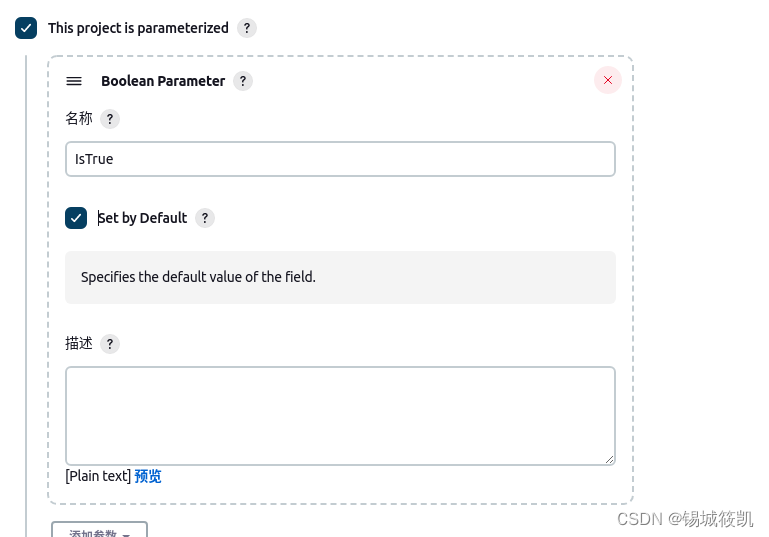The image size is (769, 537).
Task: Click the Set by Default label text
Action: pos(142,218)
